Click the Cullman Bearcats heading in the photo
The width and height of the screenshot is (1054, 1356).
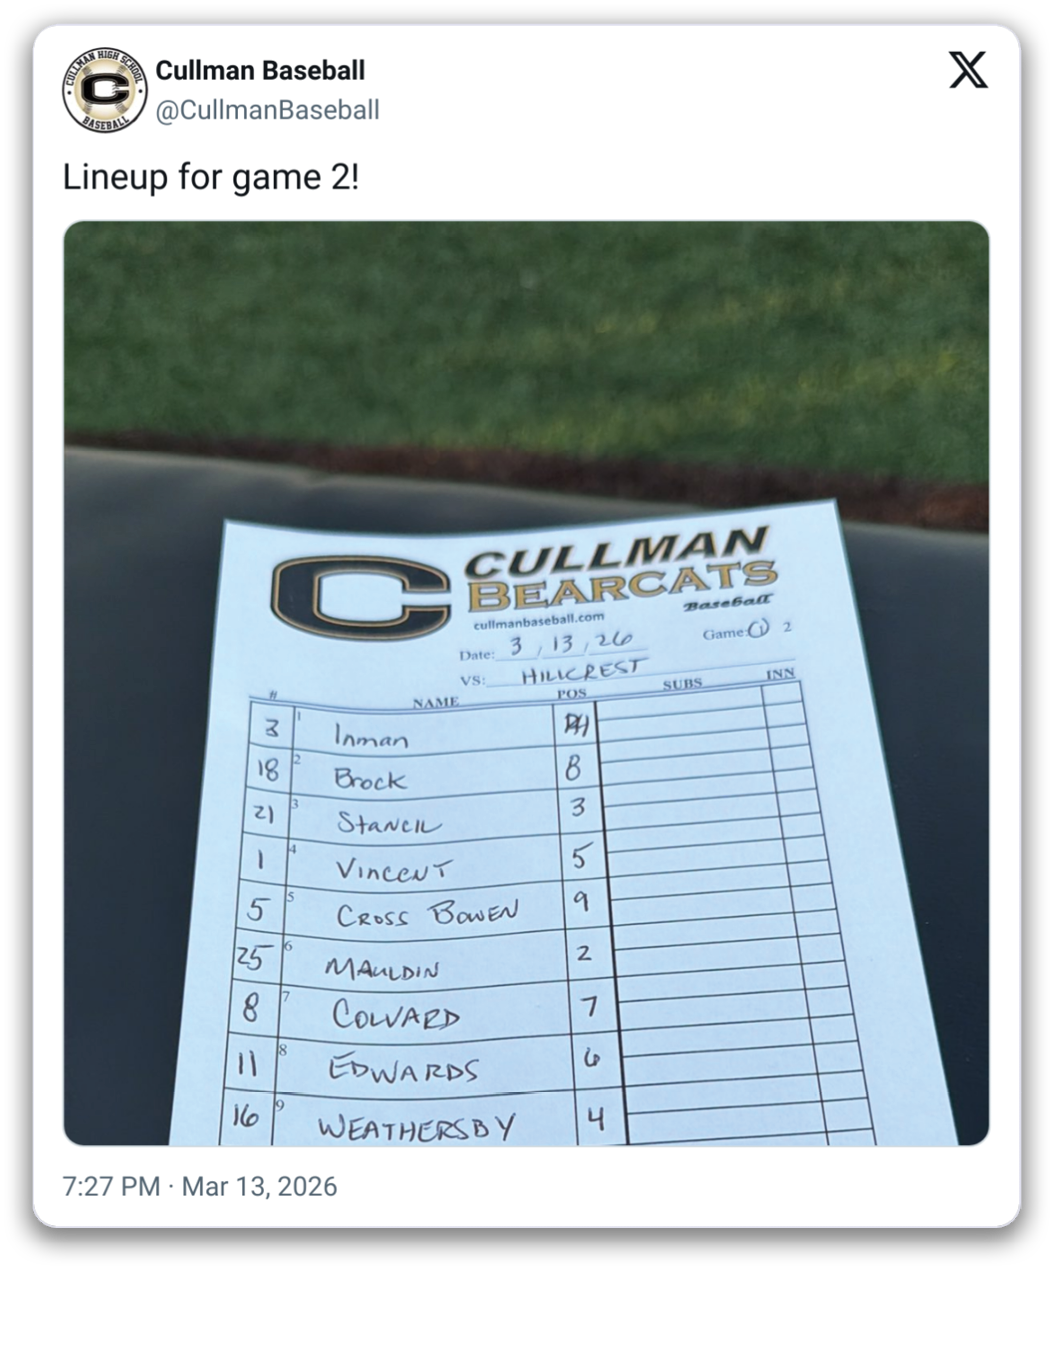click(622, 572)
